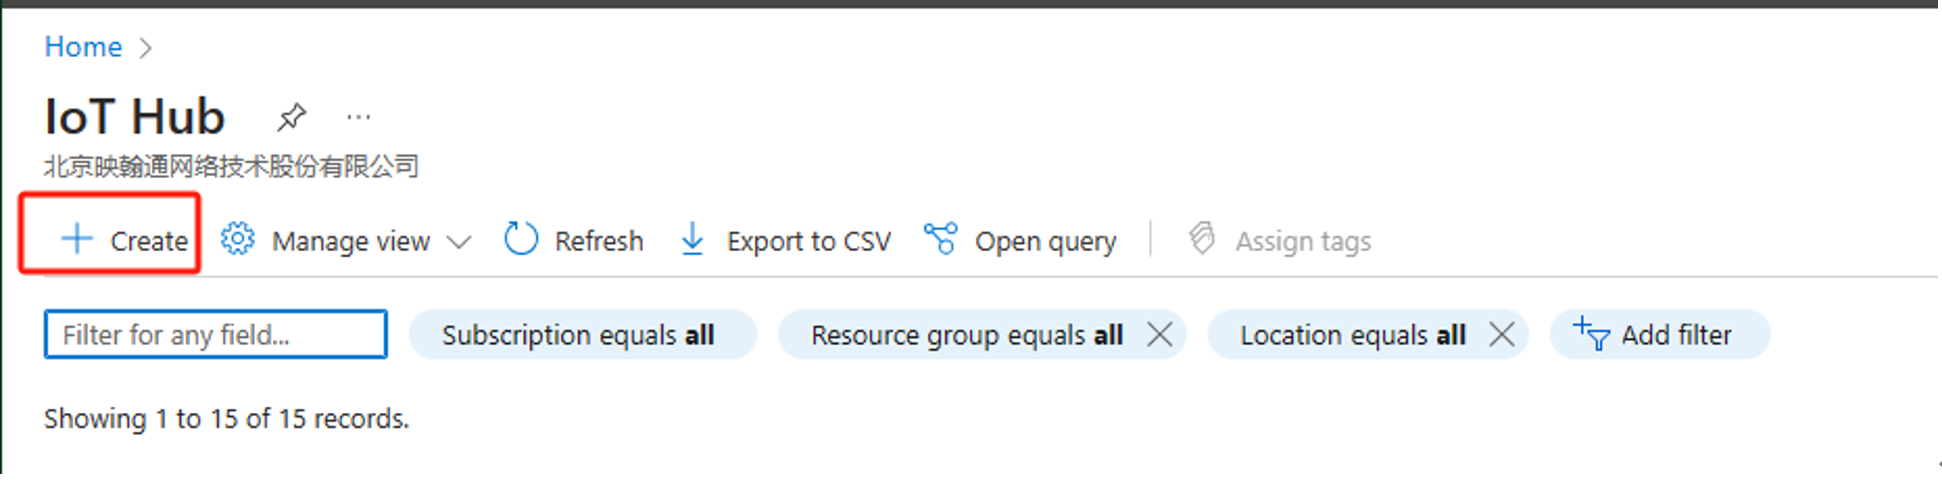Go to the Home breadcrumb link
This screenshot has width=1942, height=499.
83,47
